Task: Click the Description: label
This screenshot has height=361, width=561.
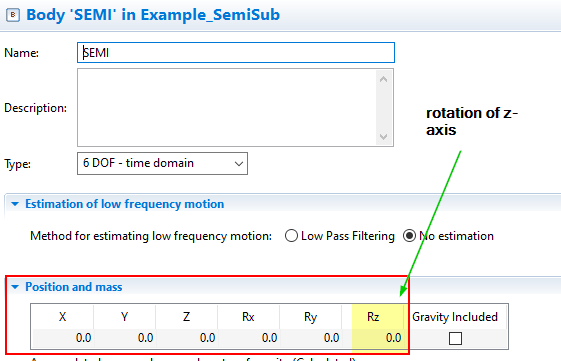Action: (x=35, y=108)
